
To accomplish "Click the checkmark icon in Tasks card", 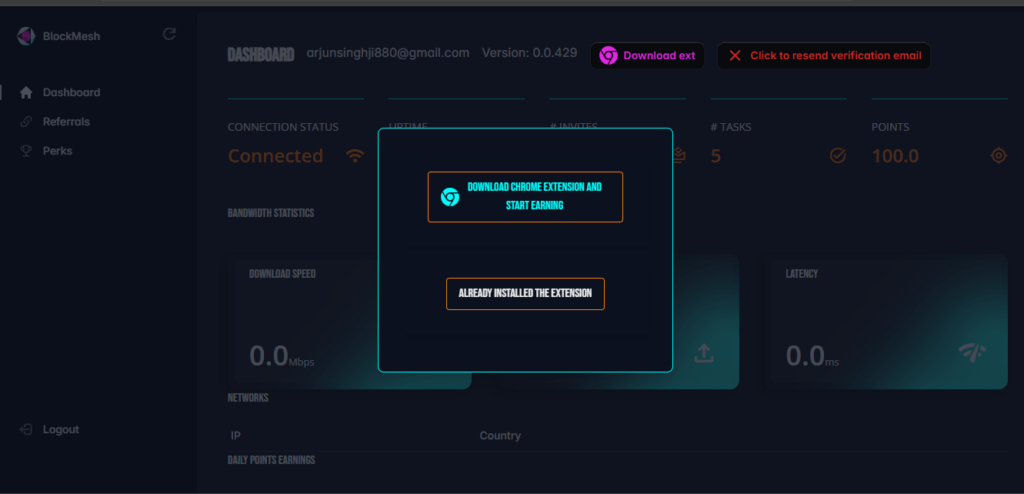I will 837,156.
